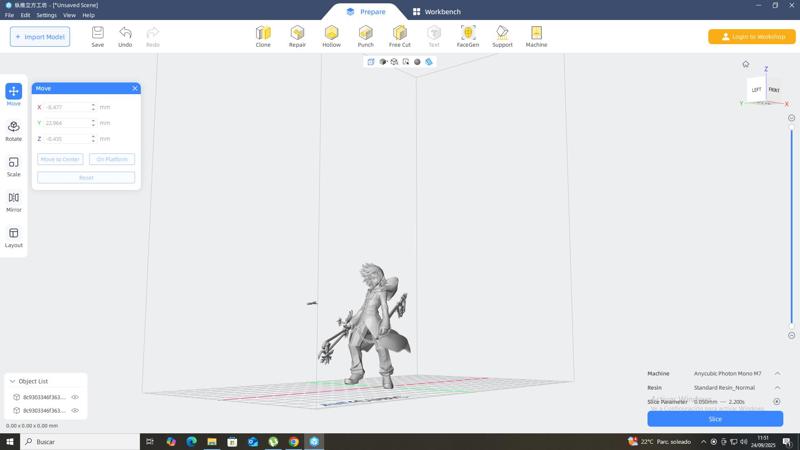Screen dimensions: 800x450
Task: Click the On Platform button
Action: [112, 159]
